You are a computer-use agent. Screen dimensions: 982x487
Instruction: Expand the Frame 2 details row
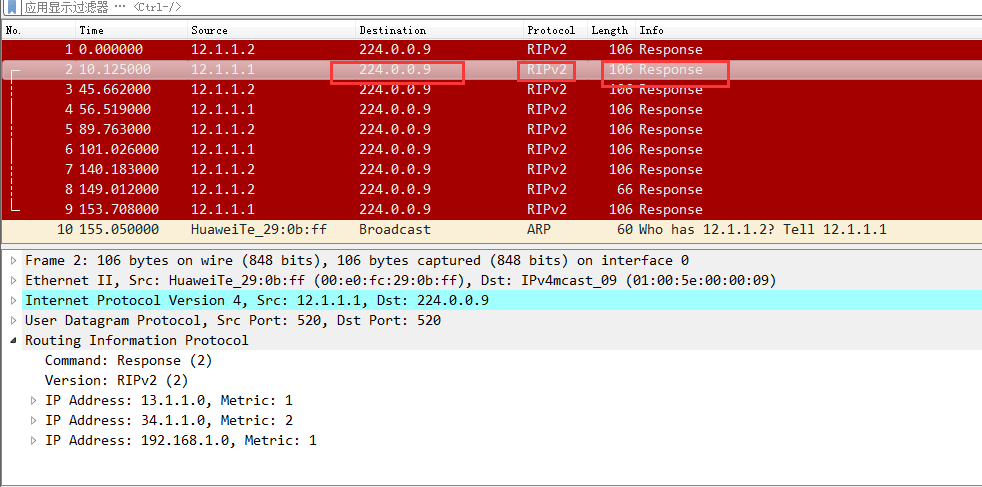(x=14, y=260)
